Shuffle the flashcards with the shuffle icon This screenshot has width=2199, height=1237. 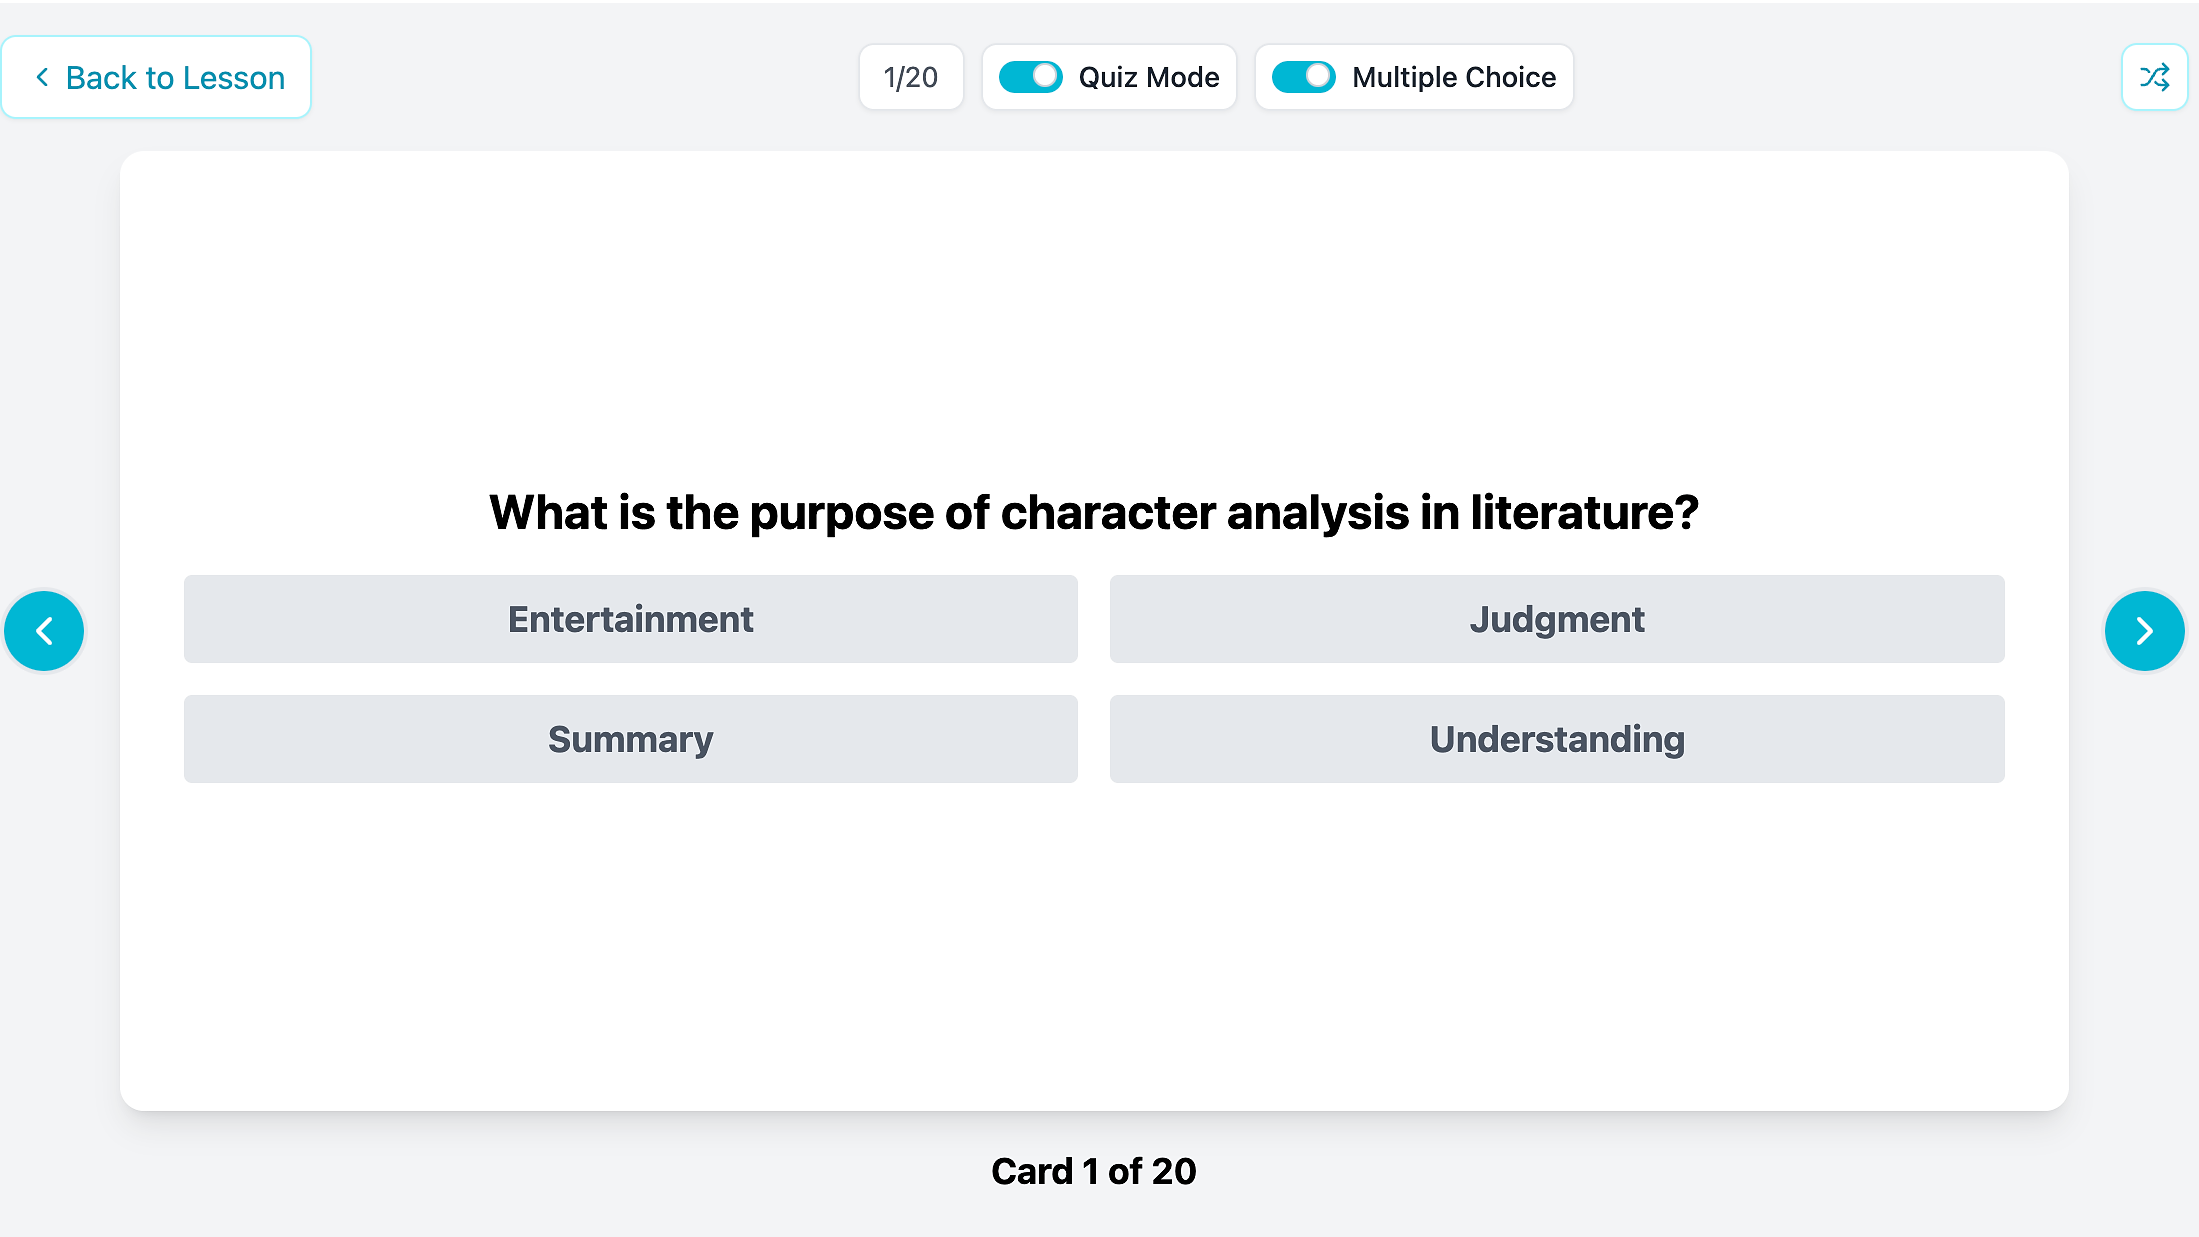click(x=2154, y=77)
